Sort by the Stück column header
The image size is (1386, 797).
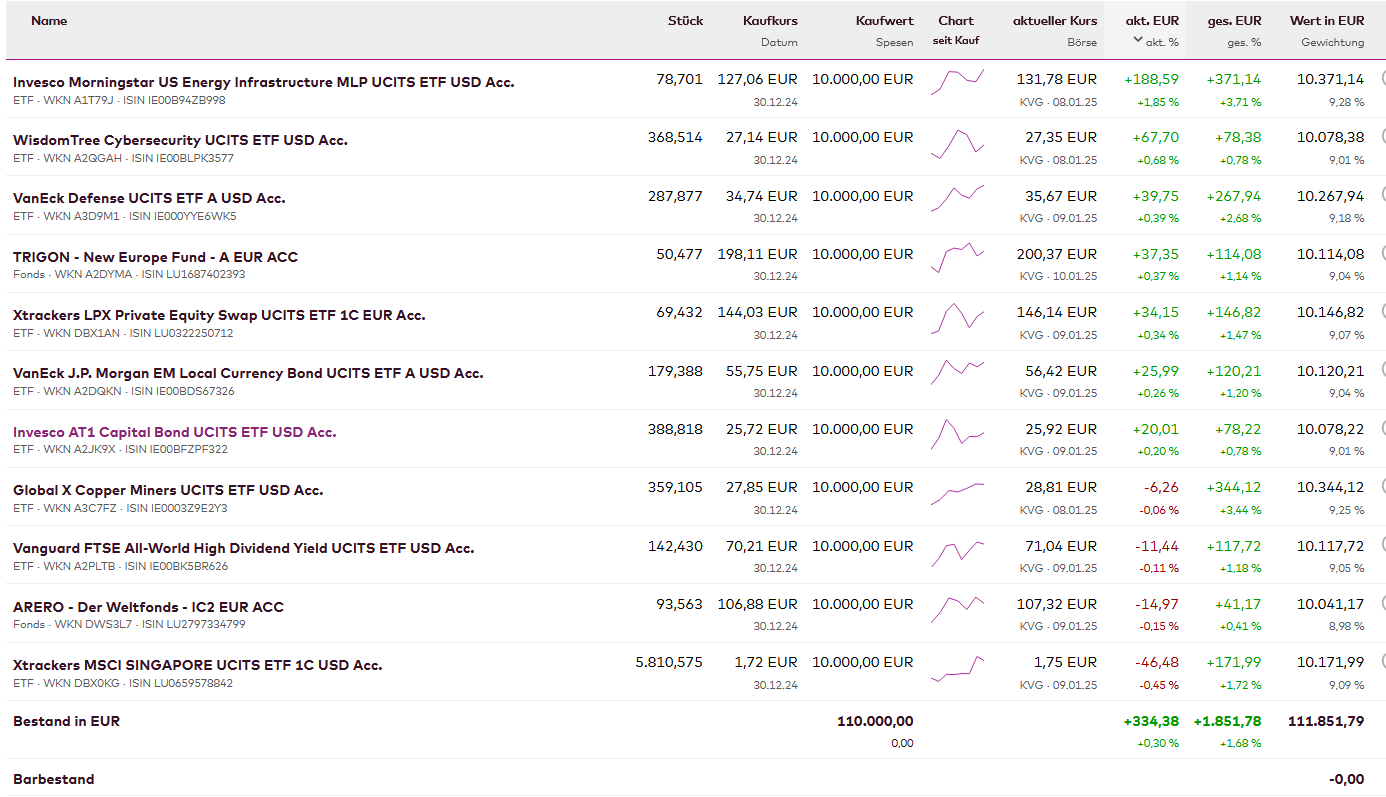click(x=685, y=20)
